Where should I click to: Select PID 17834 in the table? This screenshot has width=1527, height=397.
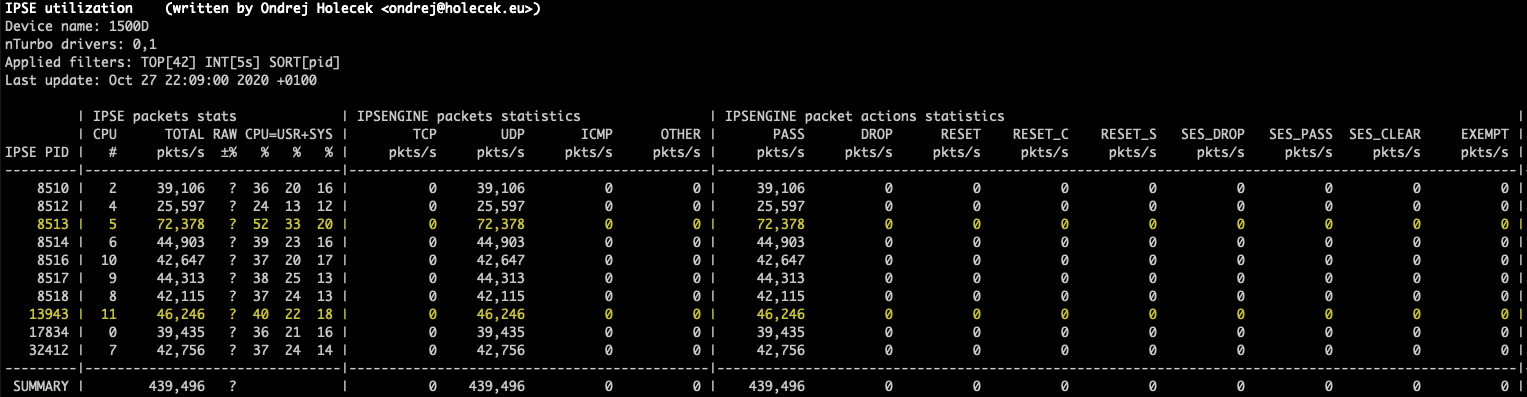click(x=49, y=332)
